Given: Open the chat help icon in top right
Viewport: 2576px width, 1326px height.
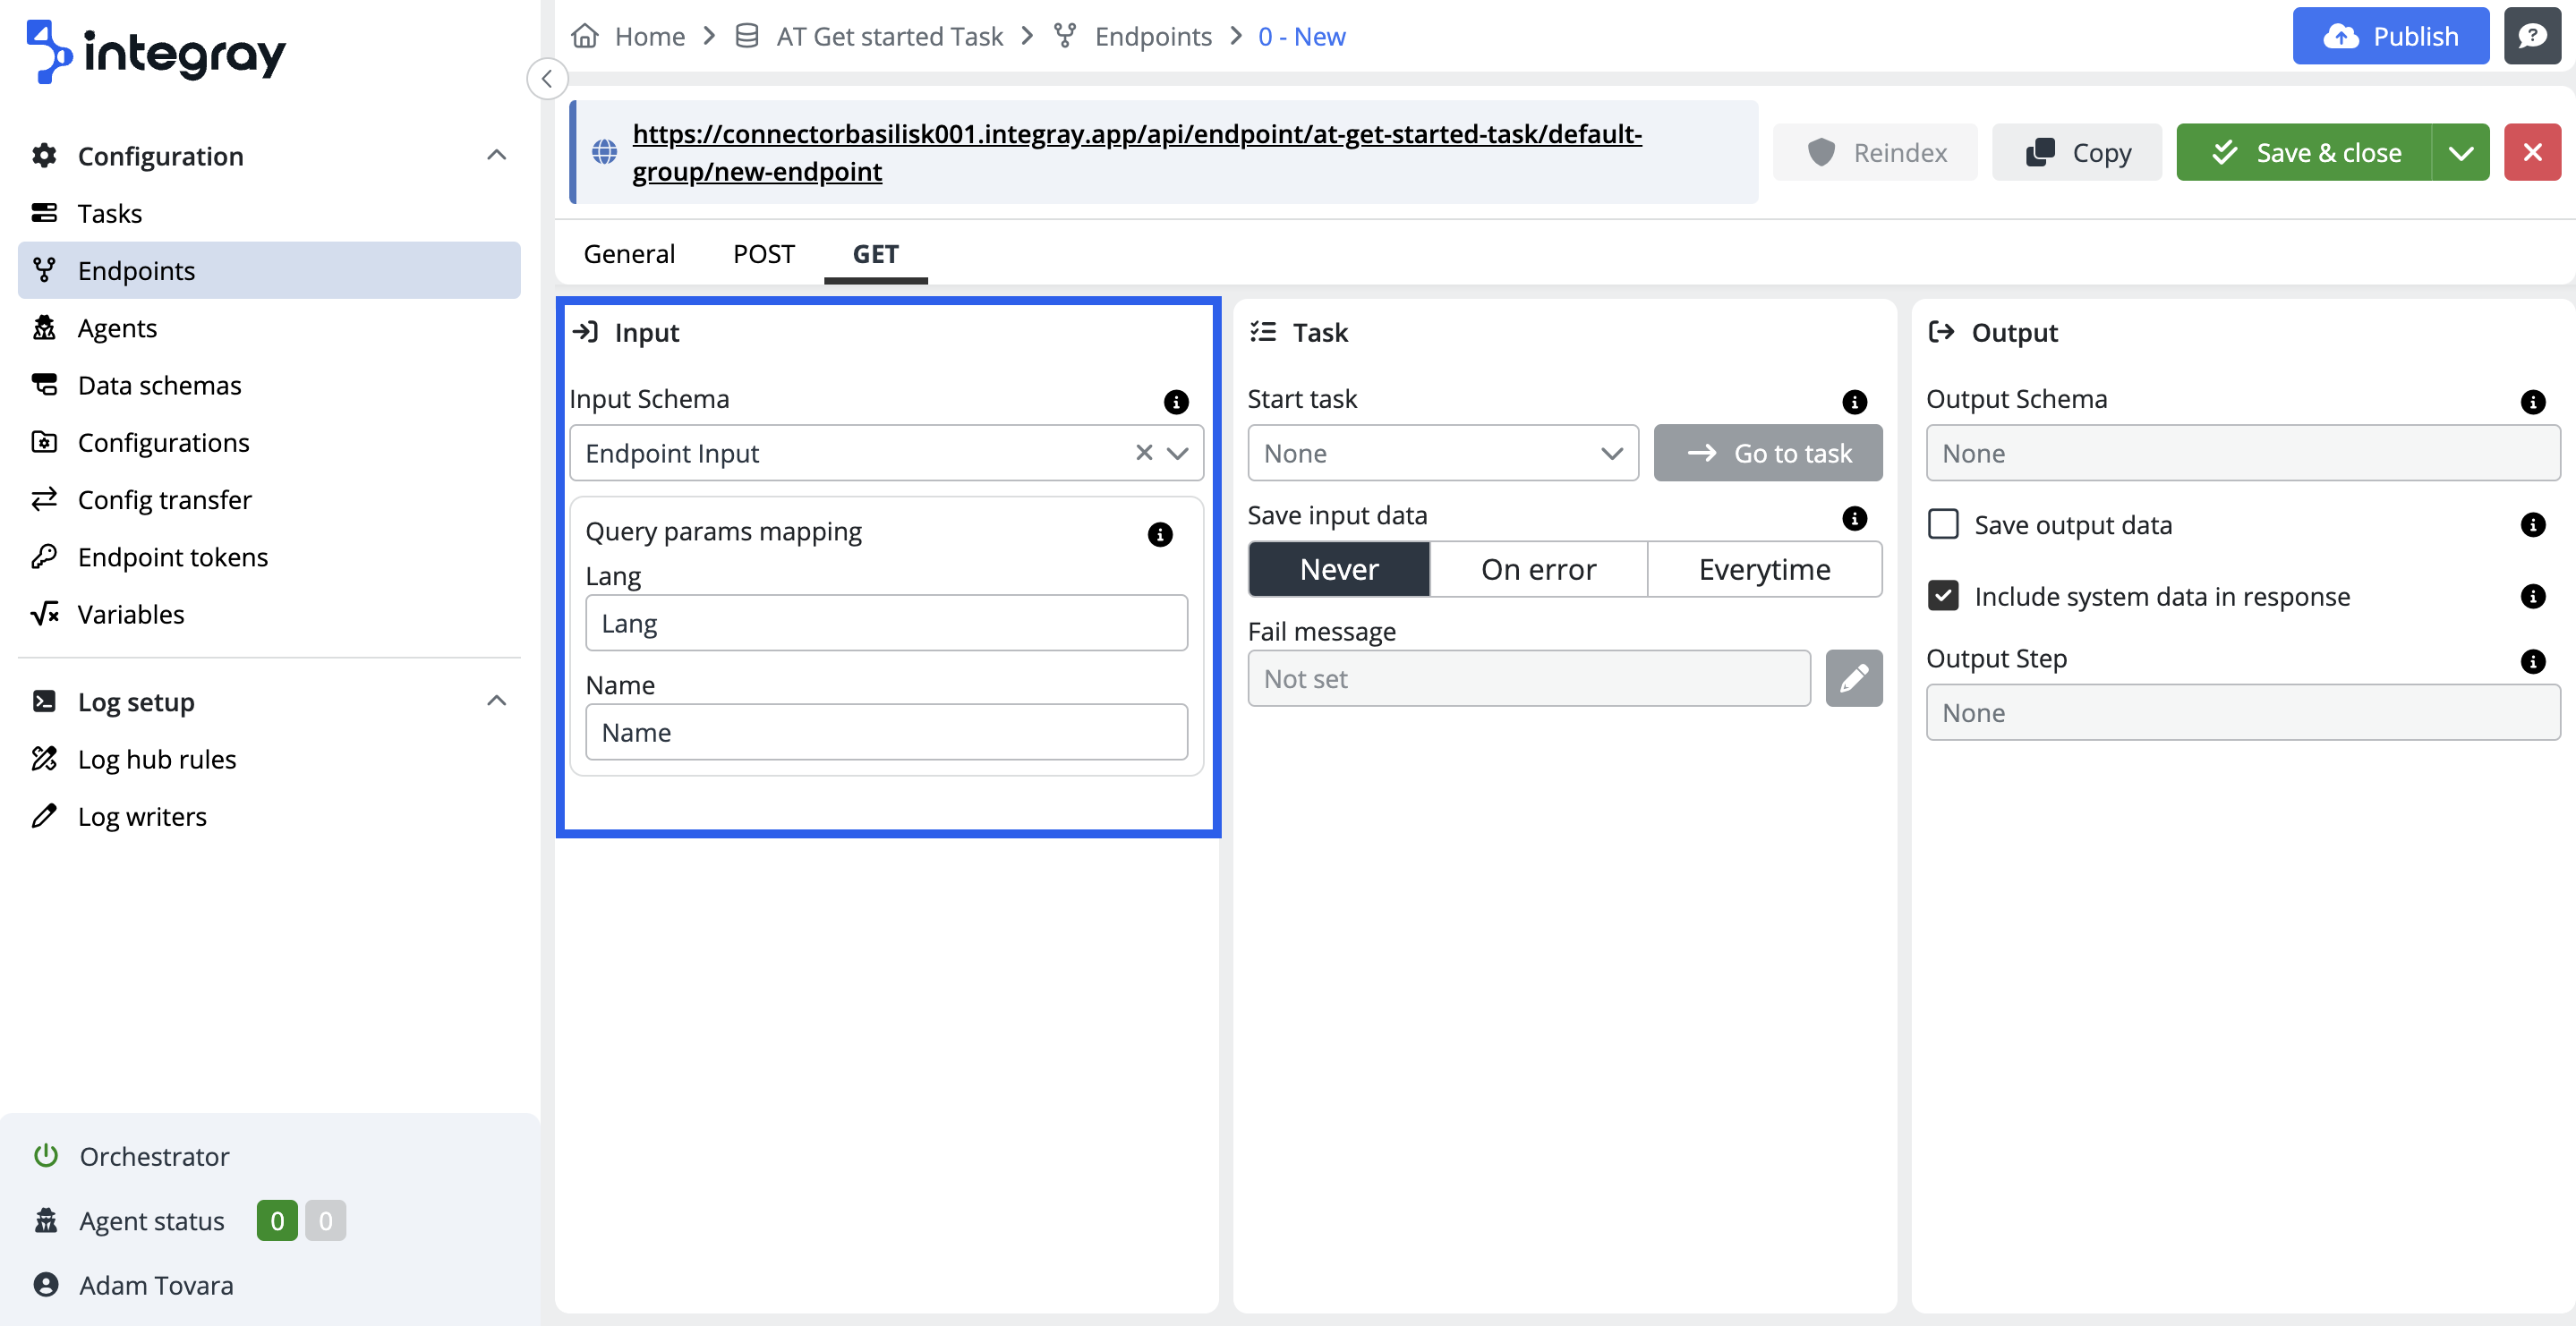Looking at the screenshot, I should [x=2531, y=36].
